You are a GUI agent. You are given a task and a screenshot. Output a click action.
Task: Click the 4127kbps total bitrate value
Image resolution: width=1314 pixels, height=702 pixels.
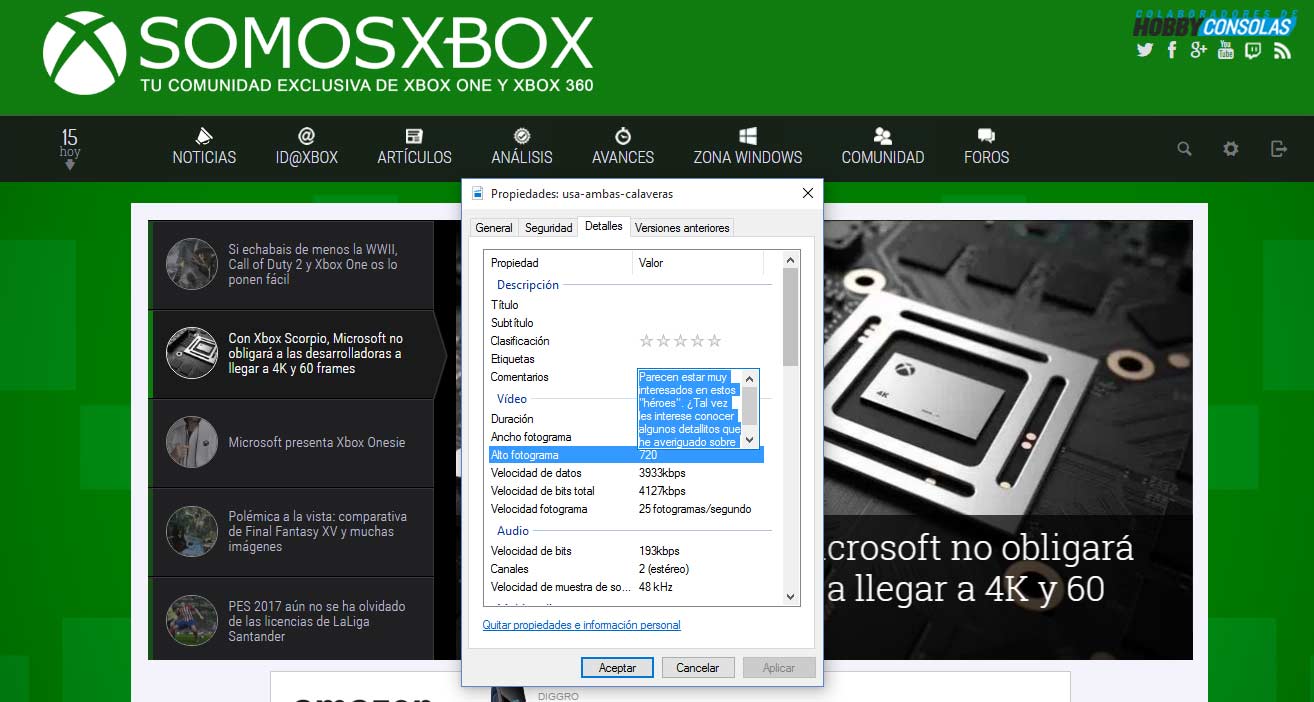pos(662,491)
